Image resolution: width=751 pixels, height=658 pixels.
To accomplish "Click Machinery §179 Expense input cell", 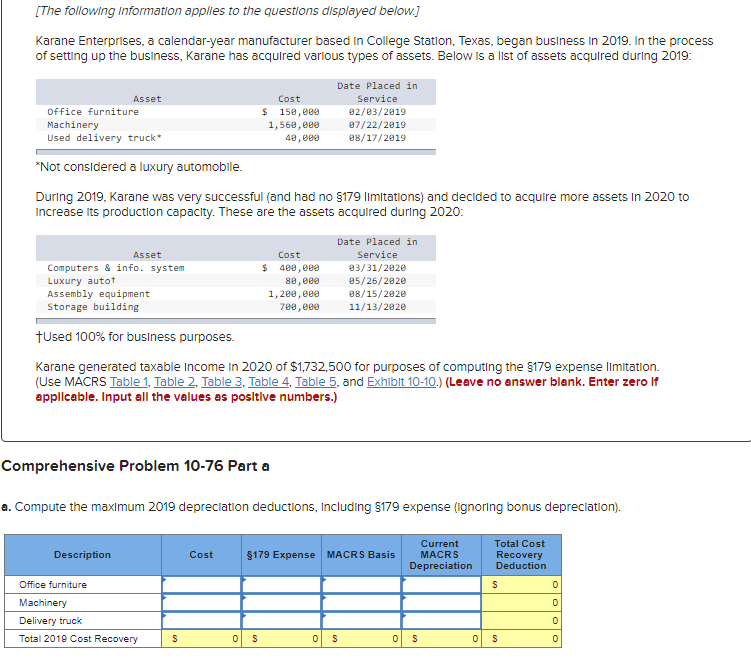I will pyautogui.click(x=281, y=602).
